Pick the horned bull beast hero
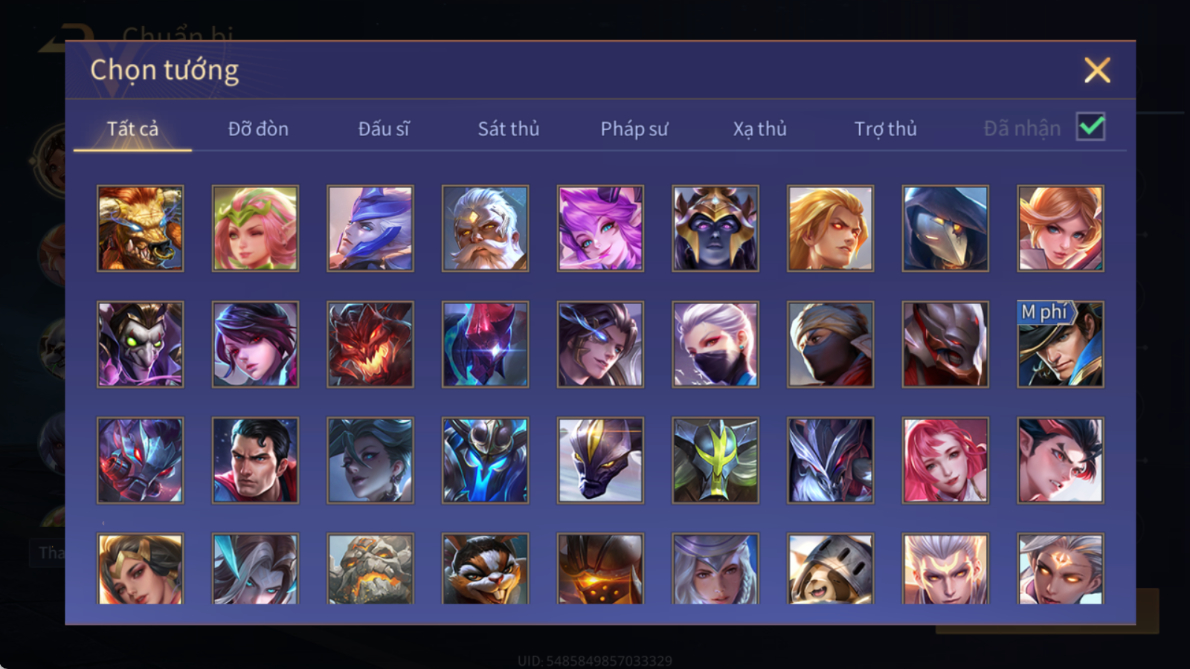Viewport: 1190px width, 669px height. click(140, 228)
